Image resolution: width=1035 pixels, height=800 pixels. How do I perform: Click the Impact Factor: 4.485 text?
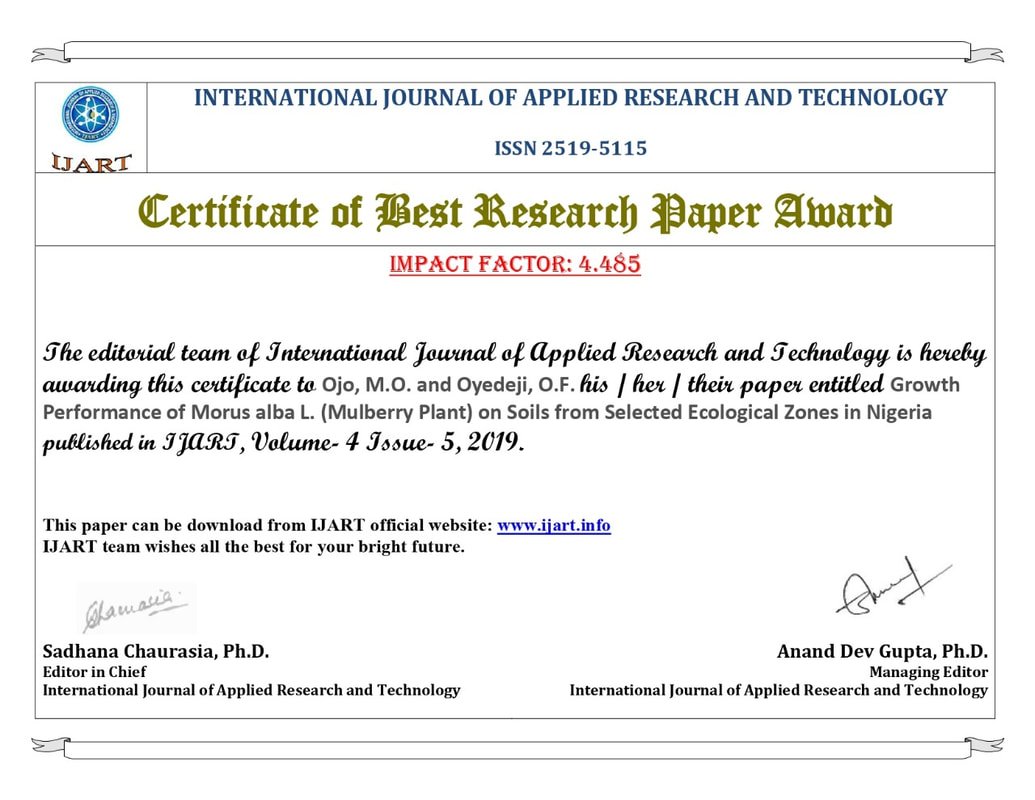(515, 263)
